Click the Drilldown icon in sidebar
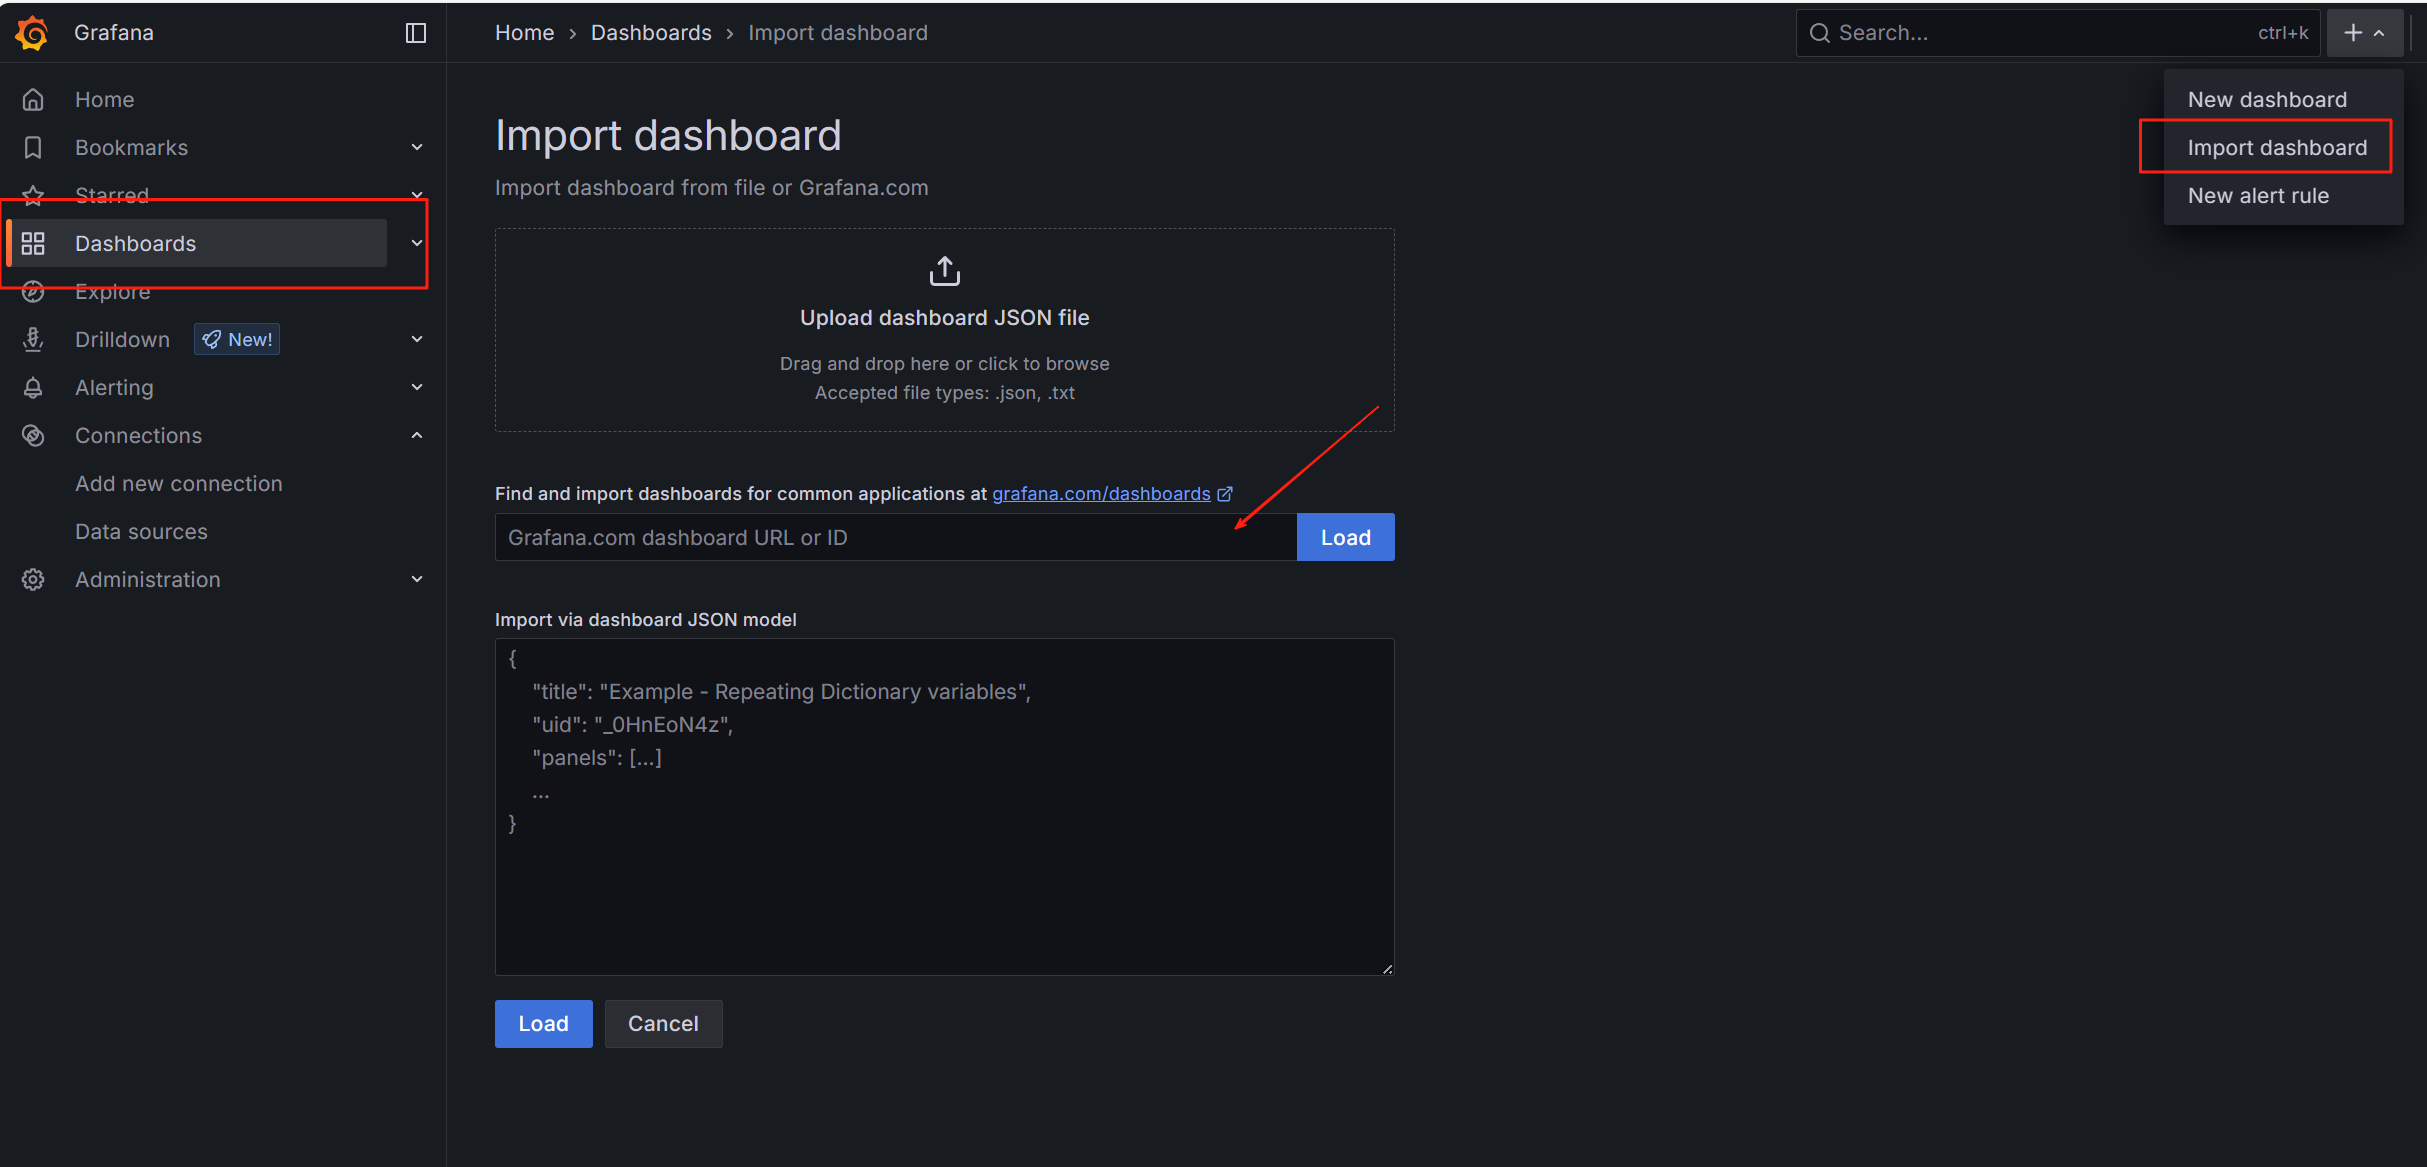Image resolution: width=2427 pixels, height=1167 pixels. (x=33, y=340)
